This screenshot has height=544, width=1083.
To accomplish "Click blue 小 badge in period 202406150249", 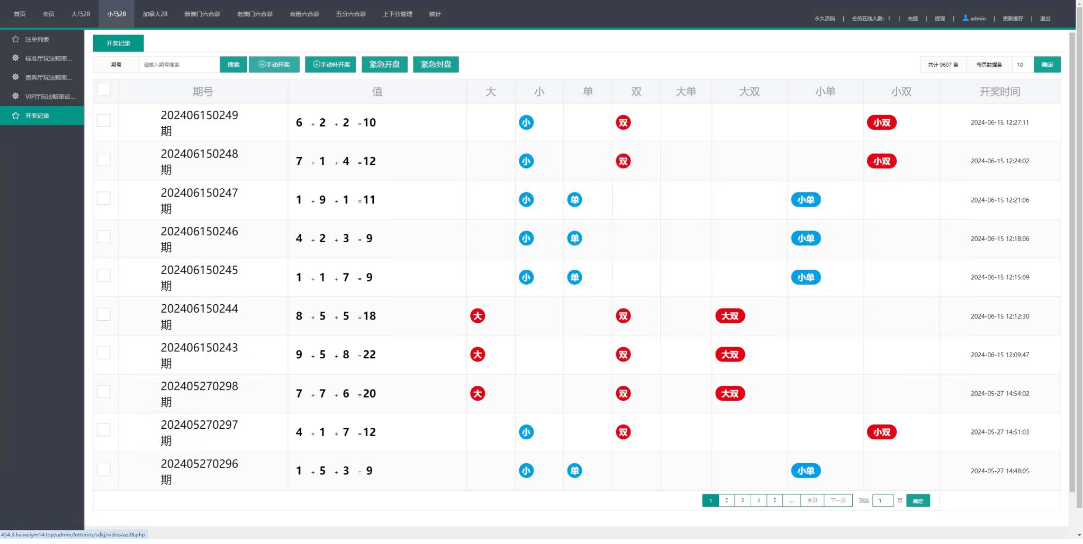I will click(526, 122).
